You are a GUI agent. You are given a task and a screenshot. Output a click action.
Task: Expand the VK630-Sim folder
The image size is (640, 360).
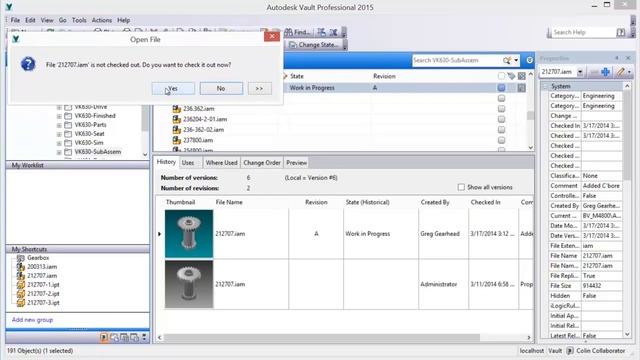click(x=59, y=143)
